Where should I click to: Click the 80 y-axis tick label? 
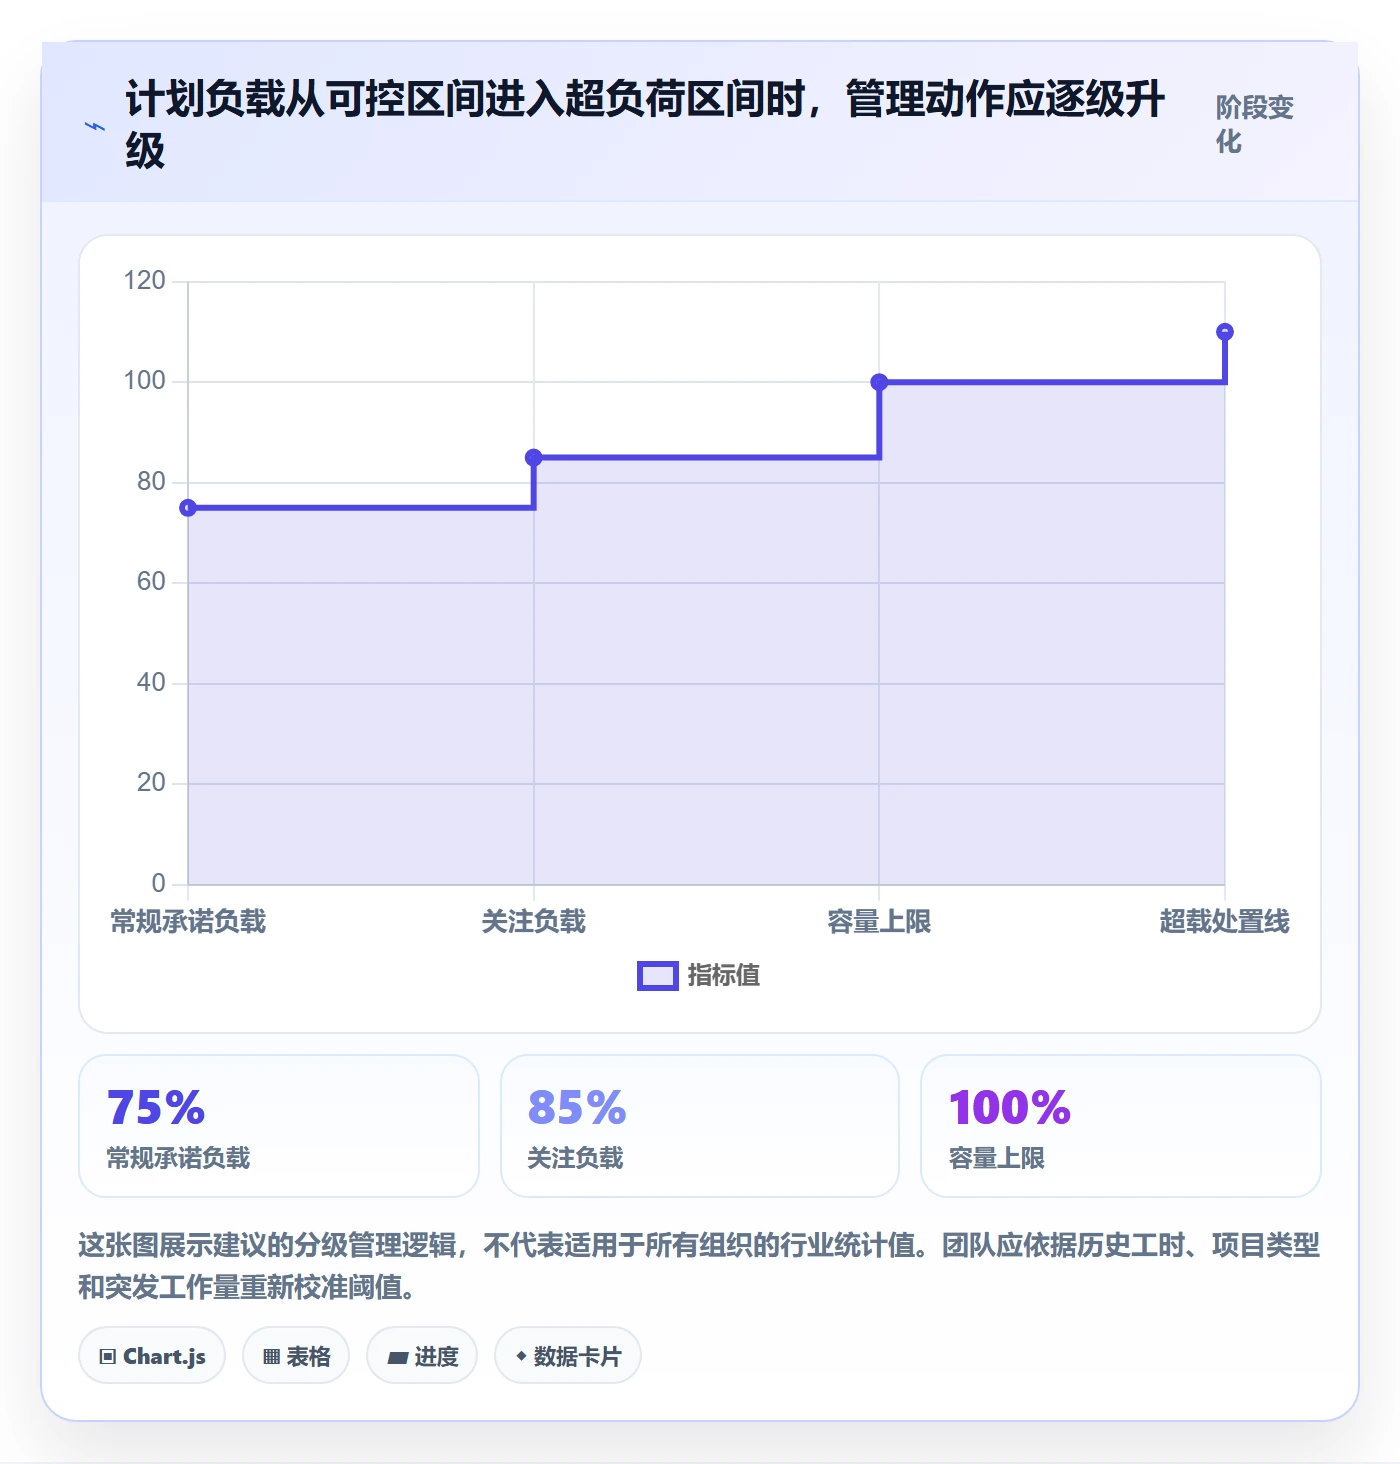point(151,482)
